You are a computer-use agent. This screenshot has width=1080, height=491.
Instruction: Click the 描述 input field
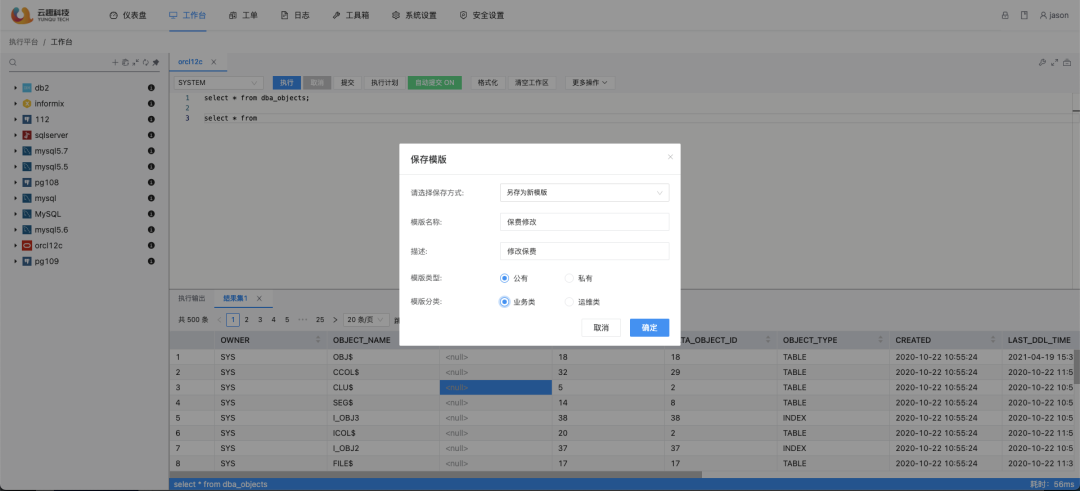point(585,251)
